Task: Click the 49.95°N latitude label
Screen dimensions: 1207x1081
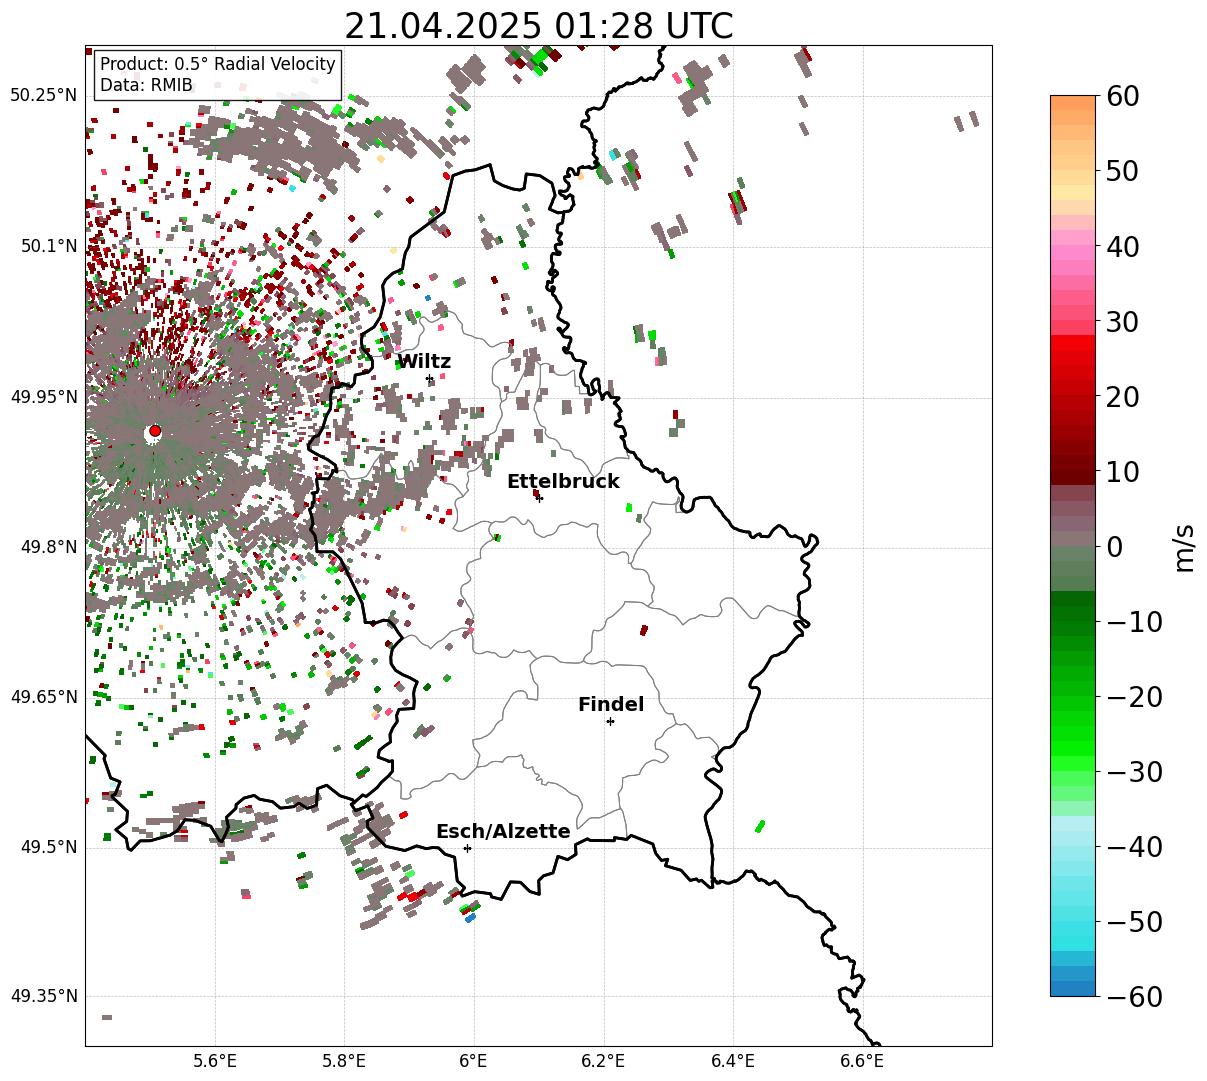Action: click(43, 397)
